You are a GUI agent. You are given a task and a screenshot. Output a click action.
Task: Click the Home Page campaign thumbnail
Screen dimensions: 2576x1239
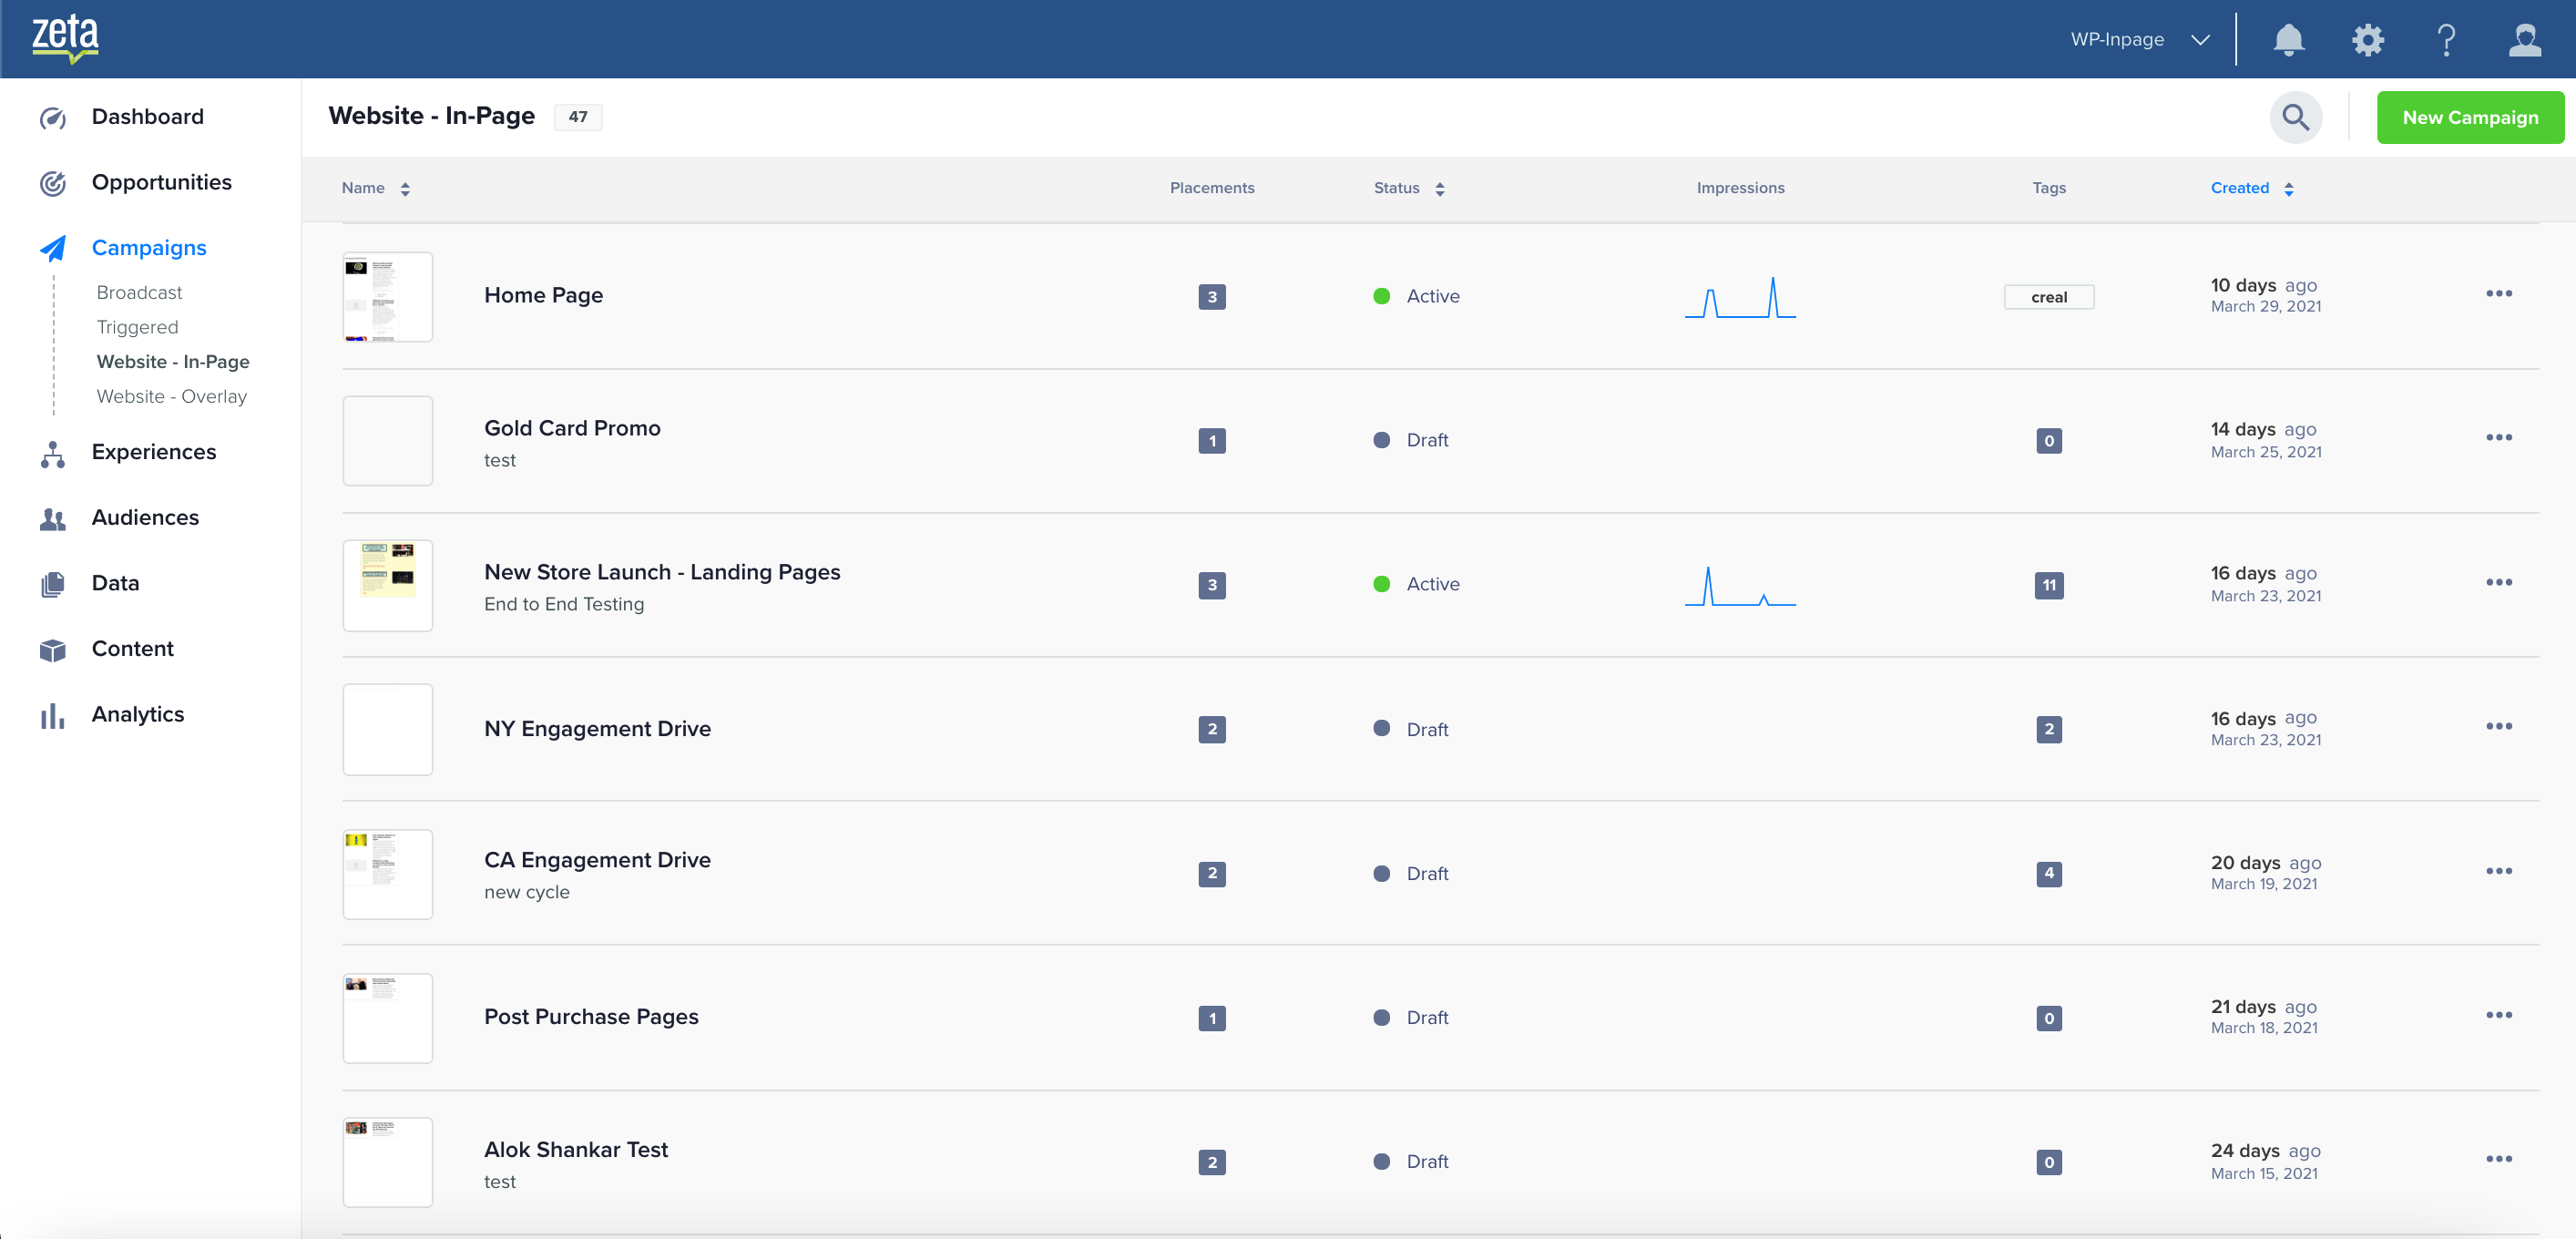pos(387,296)
